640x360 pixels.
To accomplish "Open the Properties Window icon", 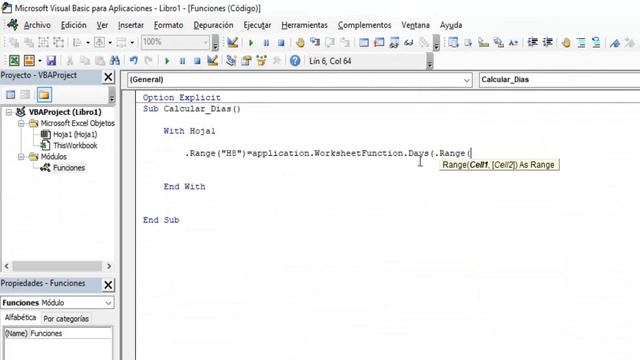I will 246,61.
